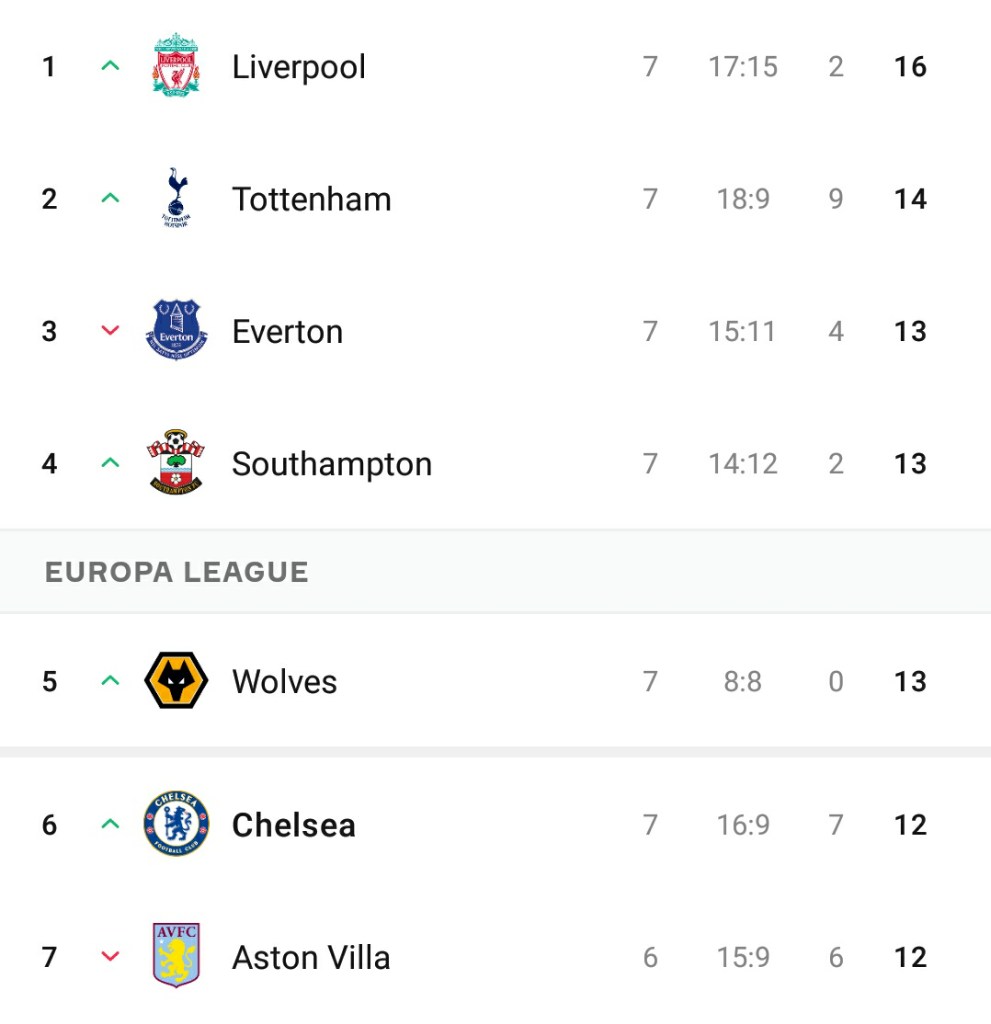The image size is (991, 1024).
Task: Click the Liverpool club crest
Action: coord(176,66)
